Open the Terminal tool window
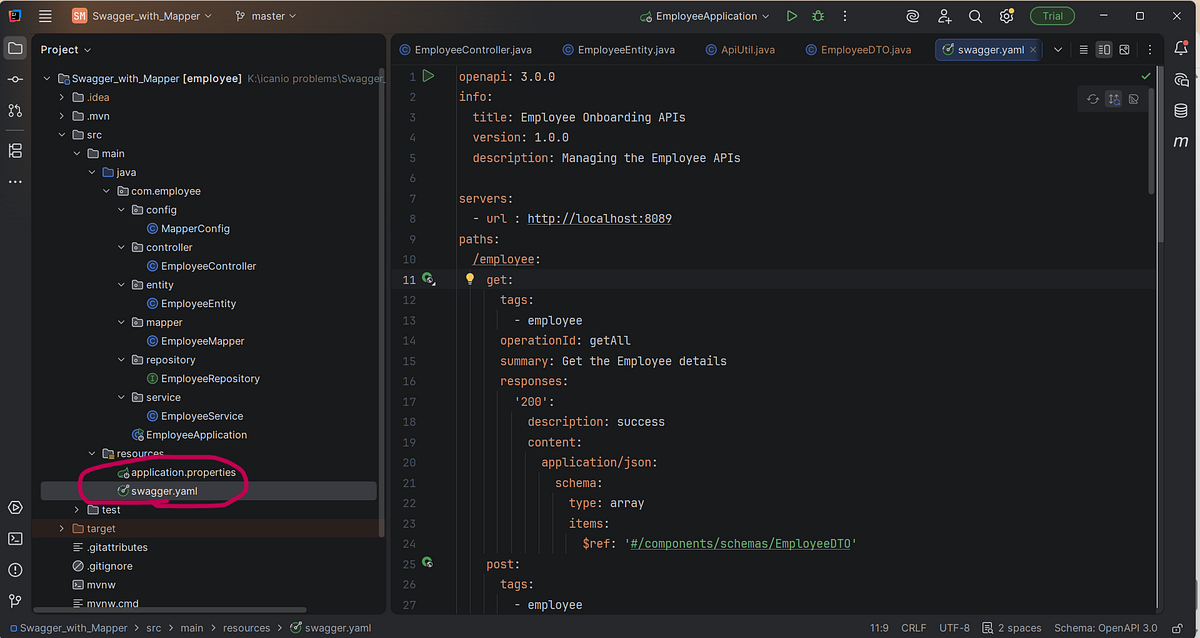The image size is (1200, 638). point(15,538)
